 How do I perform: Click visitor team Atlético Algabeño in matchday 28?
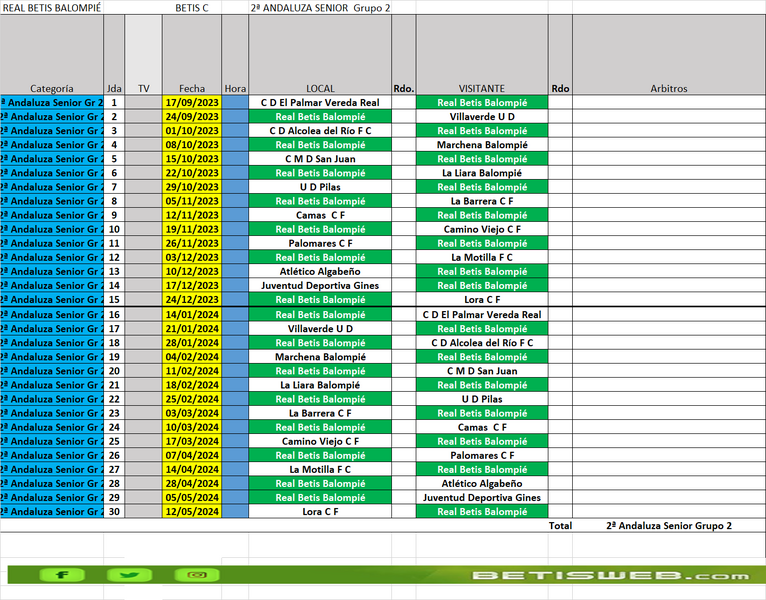coord(482,484)
